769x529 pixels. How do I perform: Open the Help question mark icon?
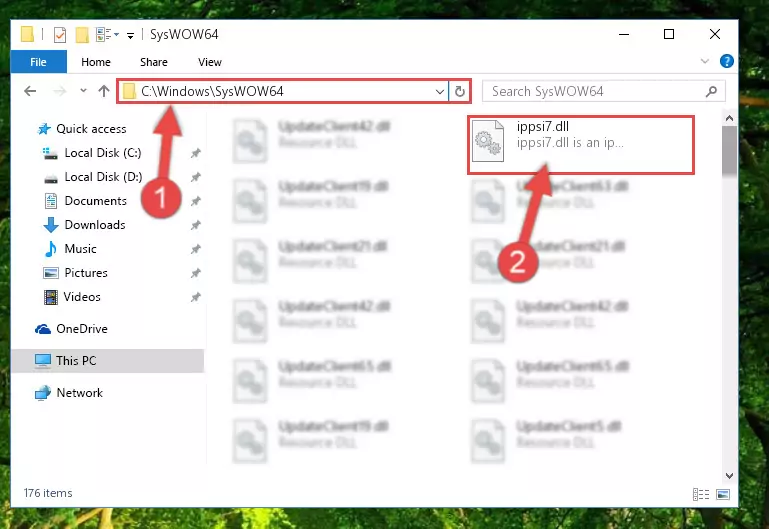point(727,61)
